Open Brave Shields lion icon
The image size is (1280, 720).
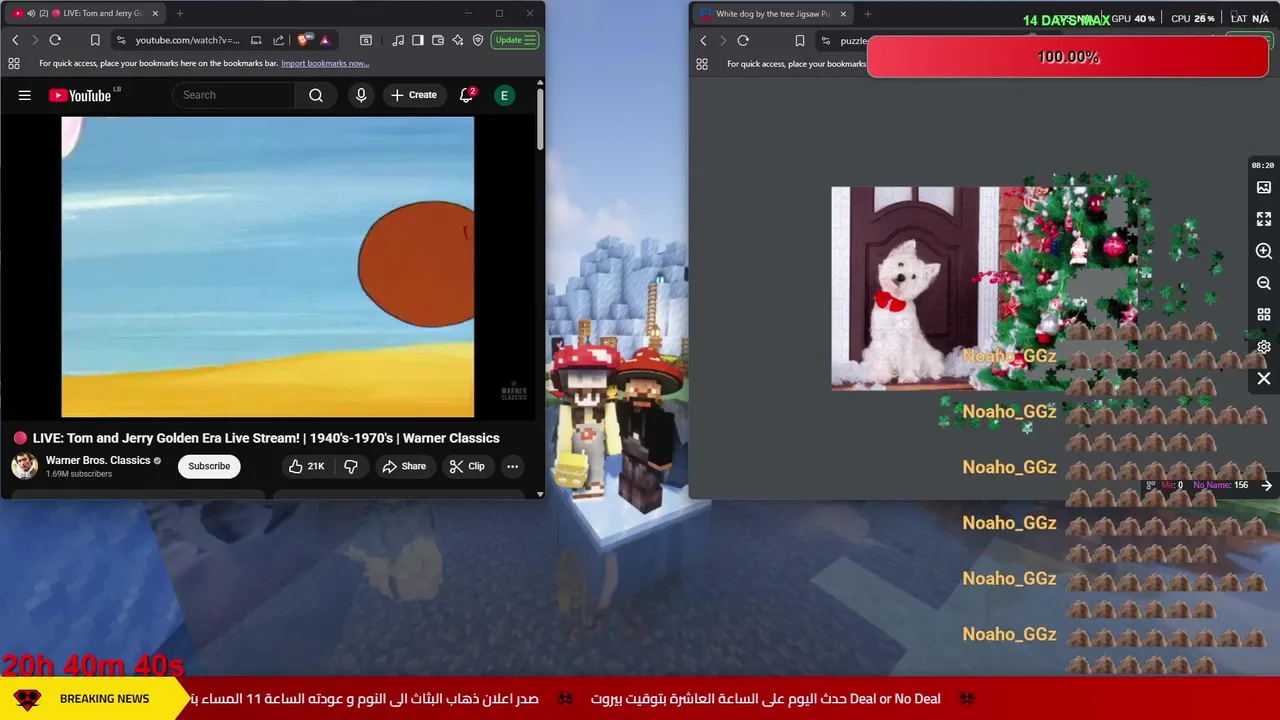pyautogui.click(x=304, y=40)
